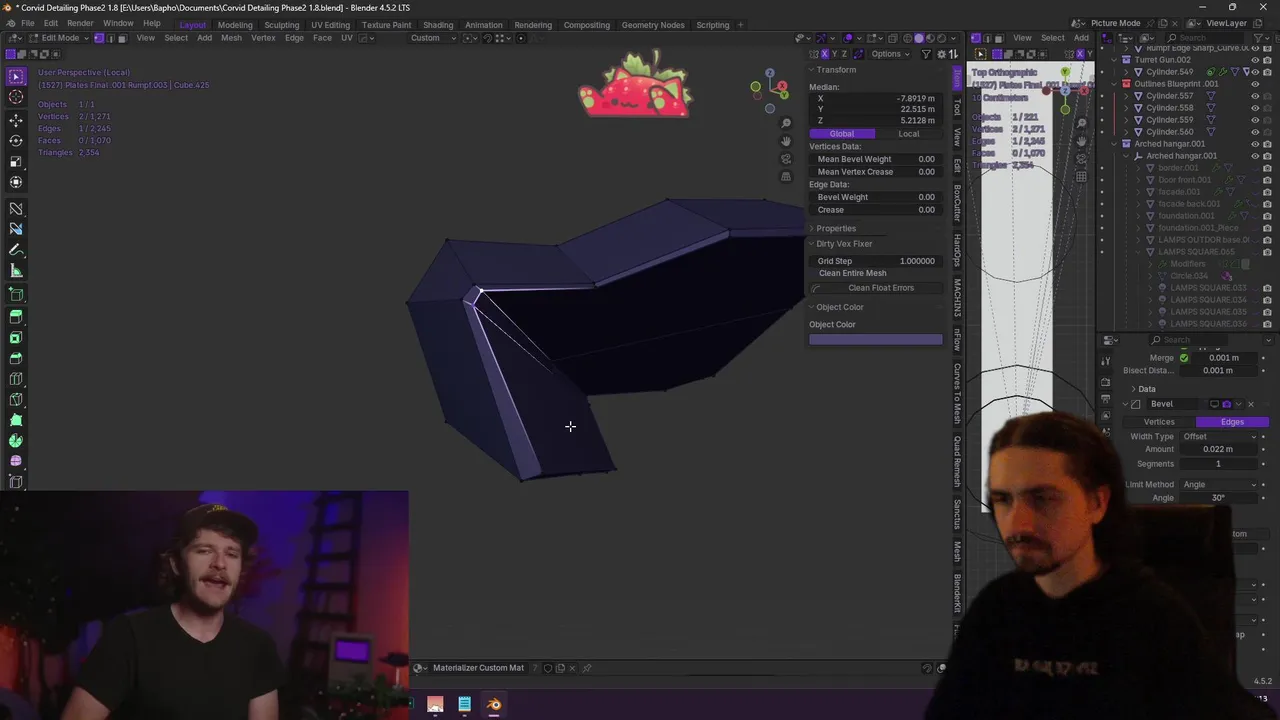This screenshot has width=1280, height=720.
Task: Set bevel affect to Edges
Action: [x=1232, y=422]
